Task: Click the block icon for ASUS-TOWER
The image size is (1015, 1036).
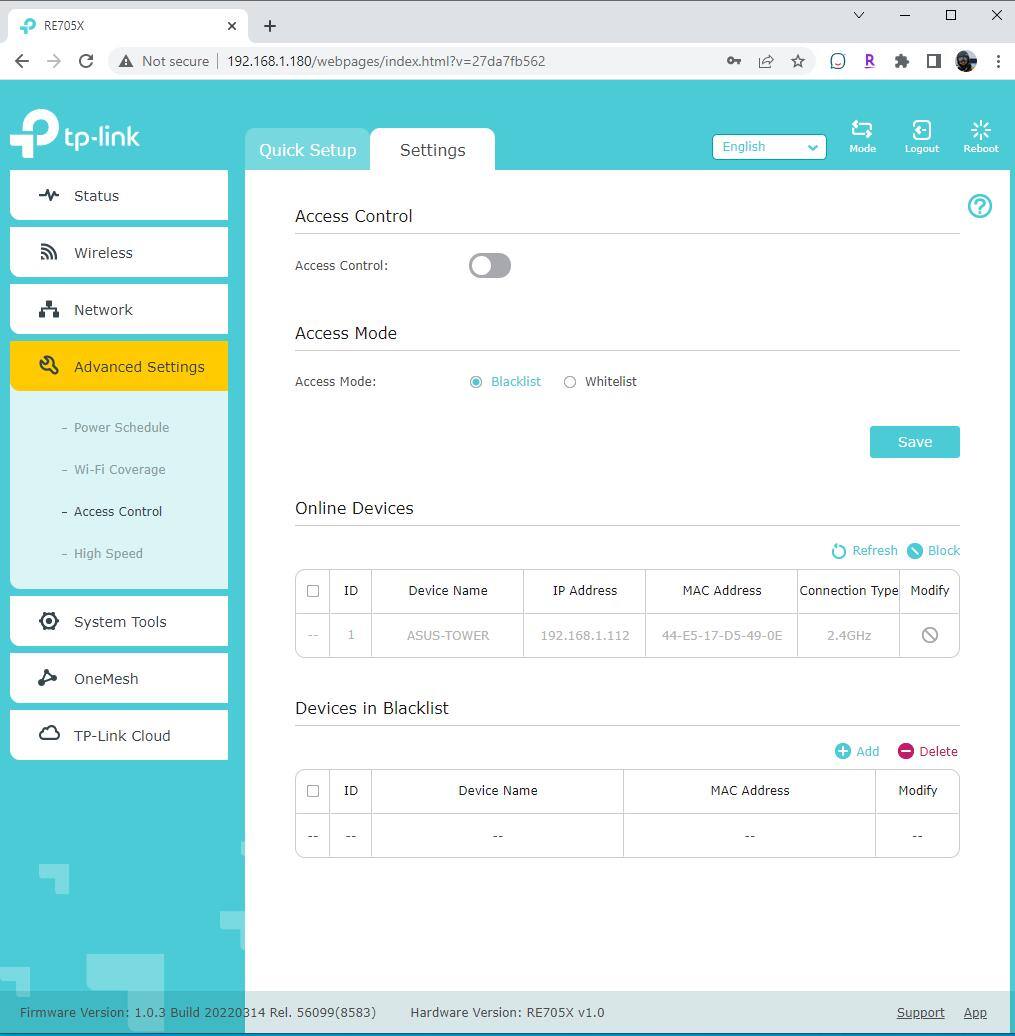Action: pos(929,635)
